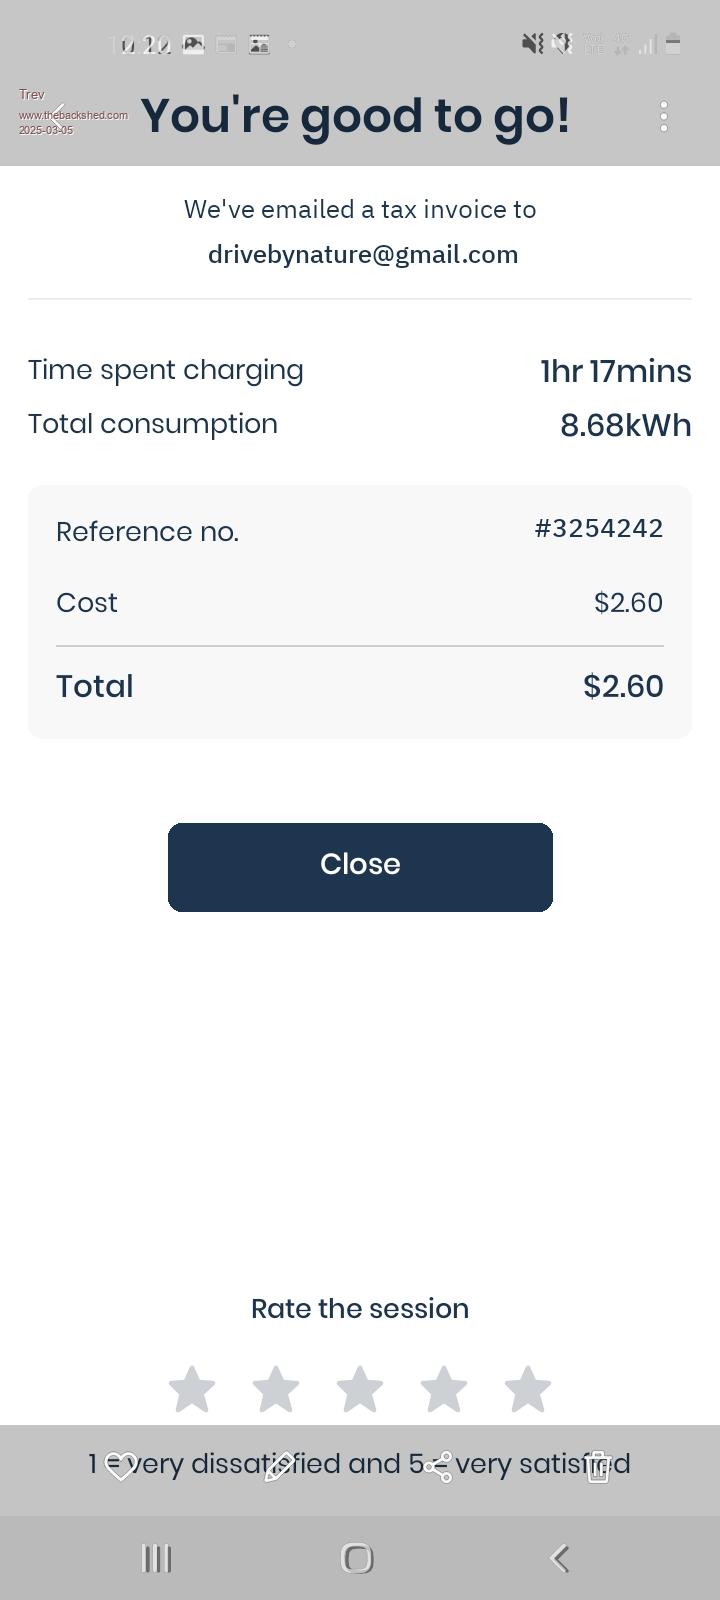Give the session five stars
720x1600 pixels.
tap(528, 1389)
